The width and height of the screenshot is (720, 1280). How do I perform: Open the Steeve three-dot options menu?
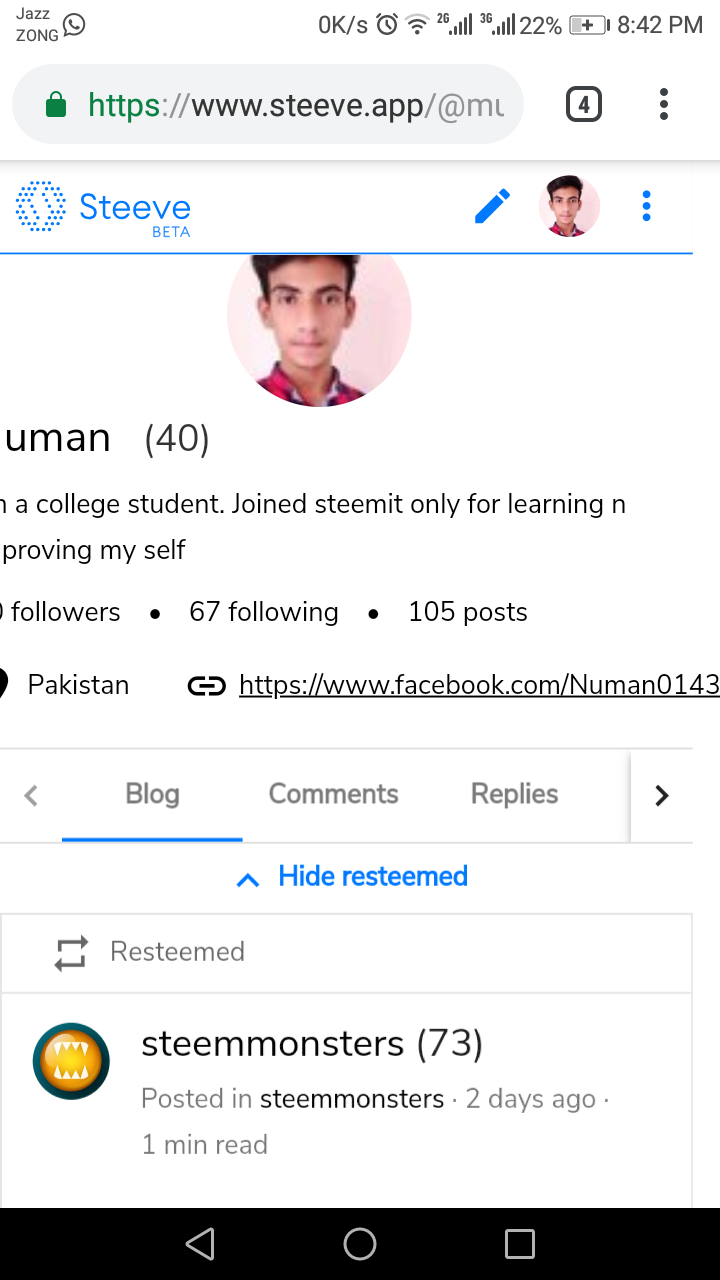(x=646, y=206)
